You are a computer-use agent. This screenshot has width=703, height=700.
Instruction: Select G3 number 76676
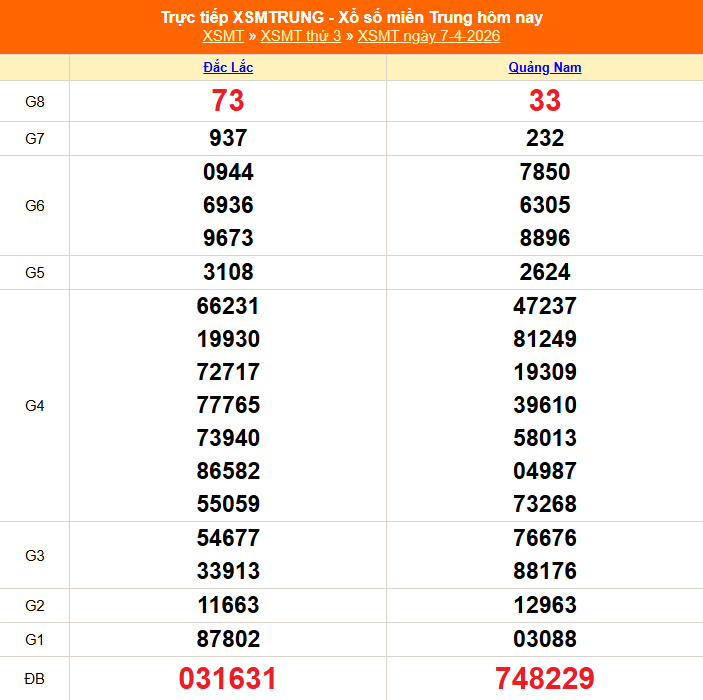tap(545, 538)
